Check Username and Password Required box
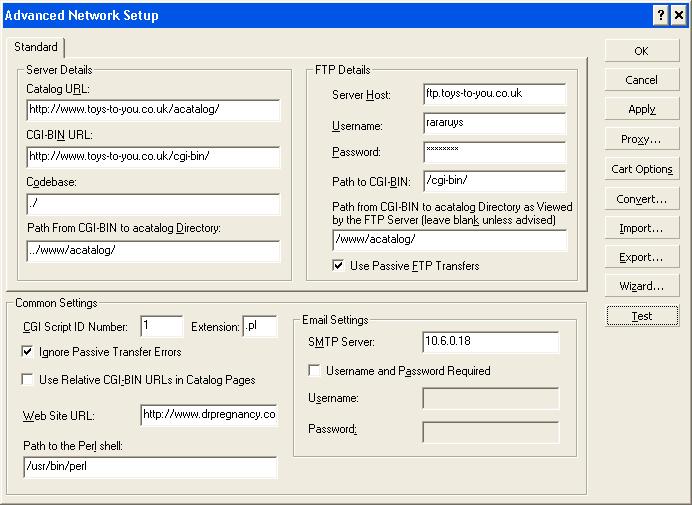The width and height of the screenshot is (692, 505). pyautogui.click(x=315, y=371)
